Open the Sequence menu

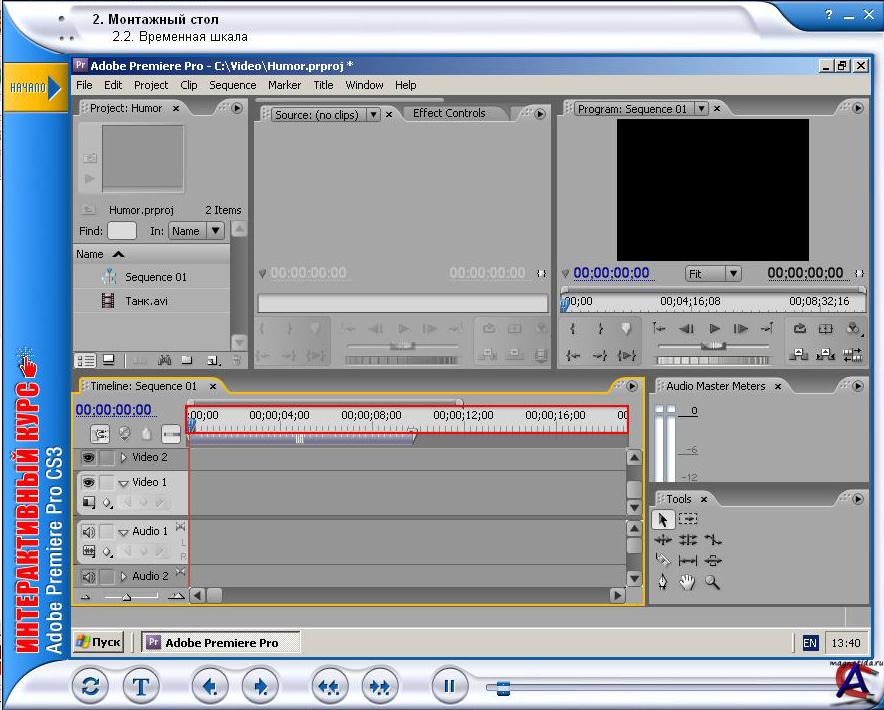(x=232, y=85)
